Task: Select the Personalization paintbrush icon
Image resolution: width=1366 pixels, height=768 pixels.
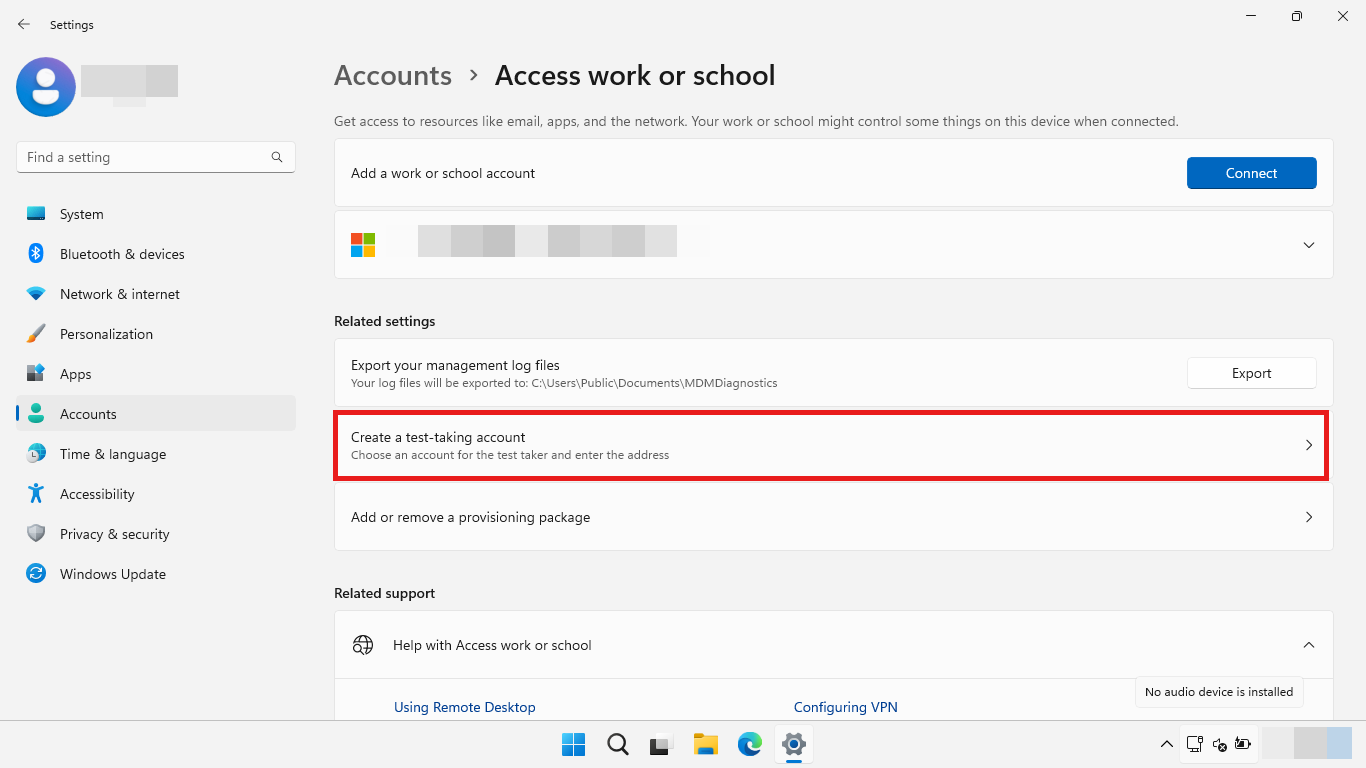Action: pos(36,334)
